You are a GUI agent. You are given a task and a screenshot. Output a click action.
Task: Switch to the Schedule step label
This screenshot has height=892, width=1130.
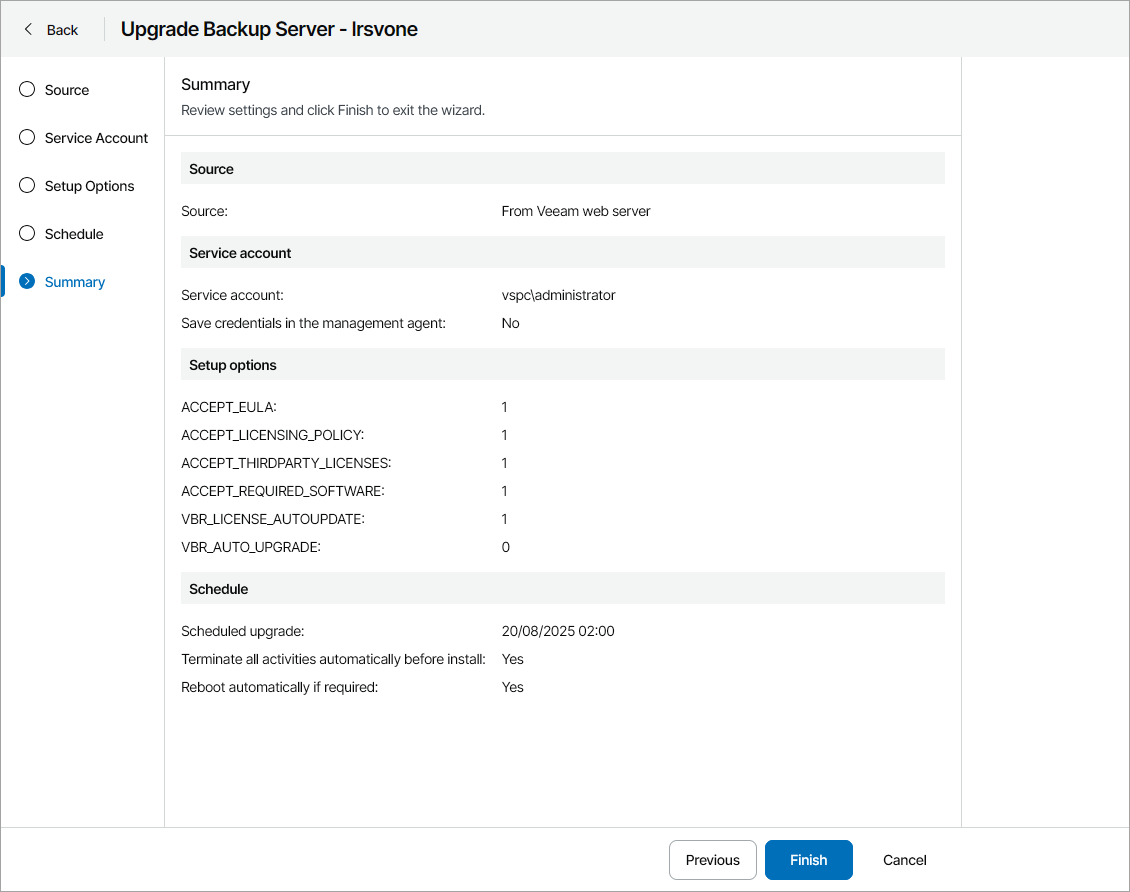[74, 234]
